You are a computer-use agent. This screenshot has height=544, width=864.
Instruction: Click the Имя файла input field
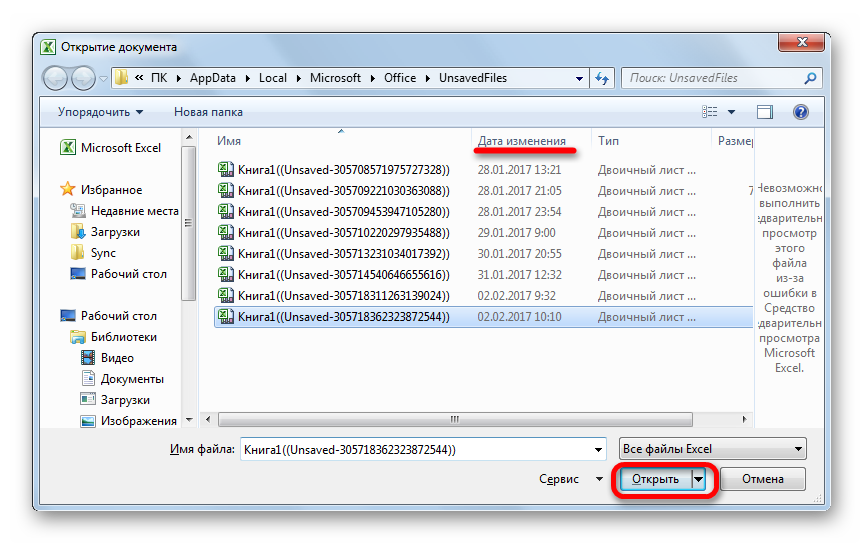coord(423,450)
